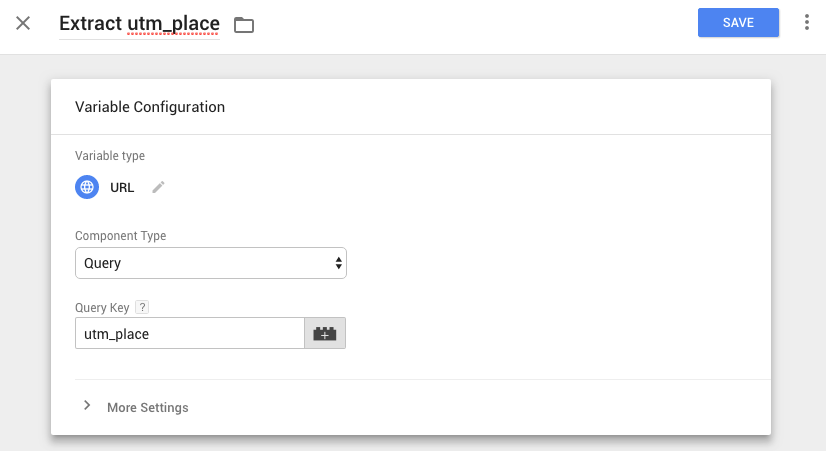Click the More Settings label
Viewport: 826px width, 451px height.
coord(147,407)
